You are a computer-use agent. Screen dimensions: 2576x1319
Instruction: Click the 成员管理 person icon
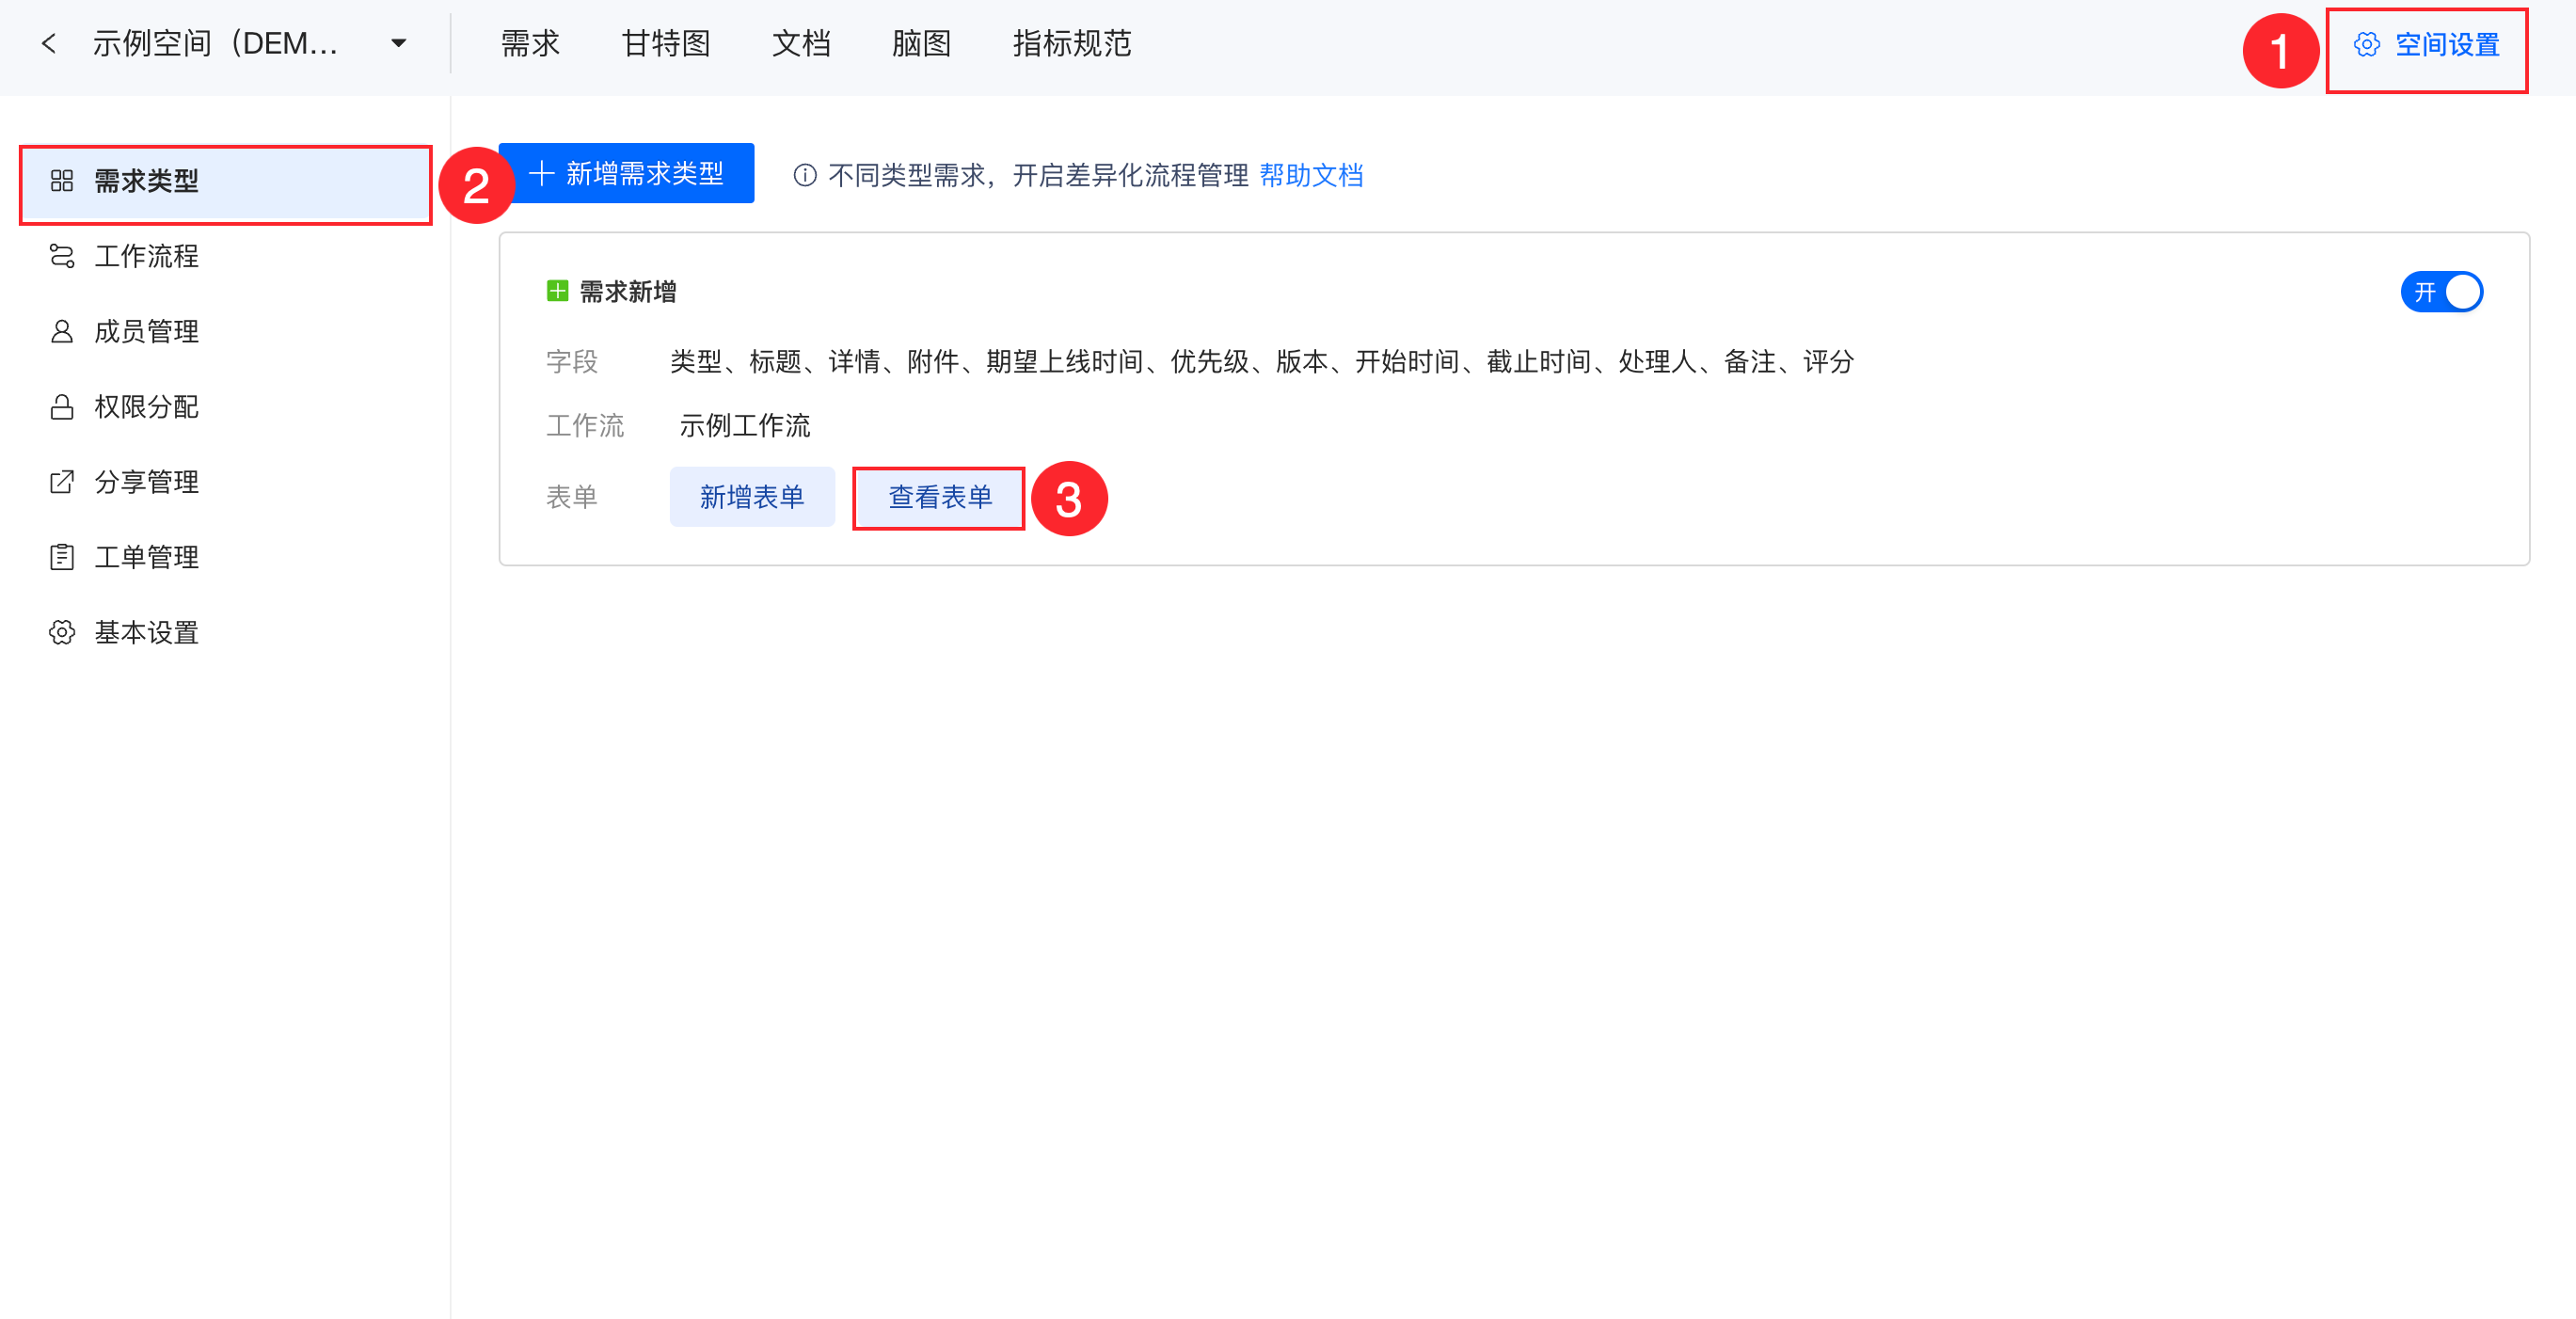[62, 332]
